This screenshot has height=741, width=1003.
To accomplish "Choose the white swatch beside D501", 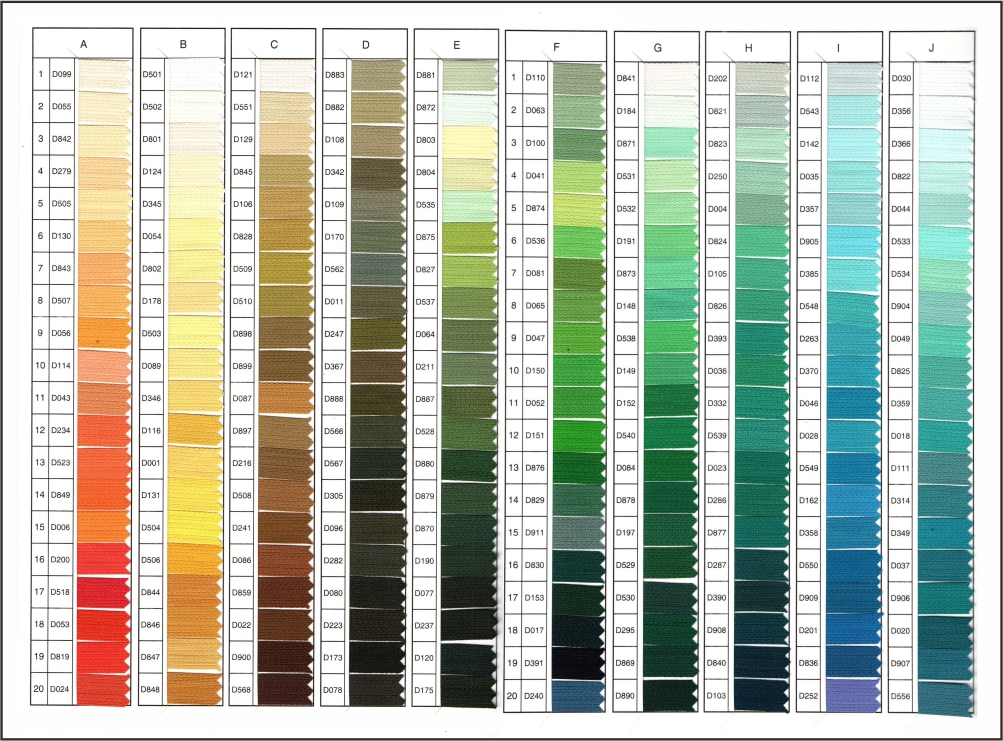I will coord(195,74).
